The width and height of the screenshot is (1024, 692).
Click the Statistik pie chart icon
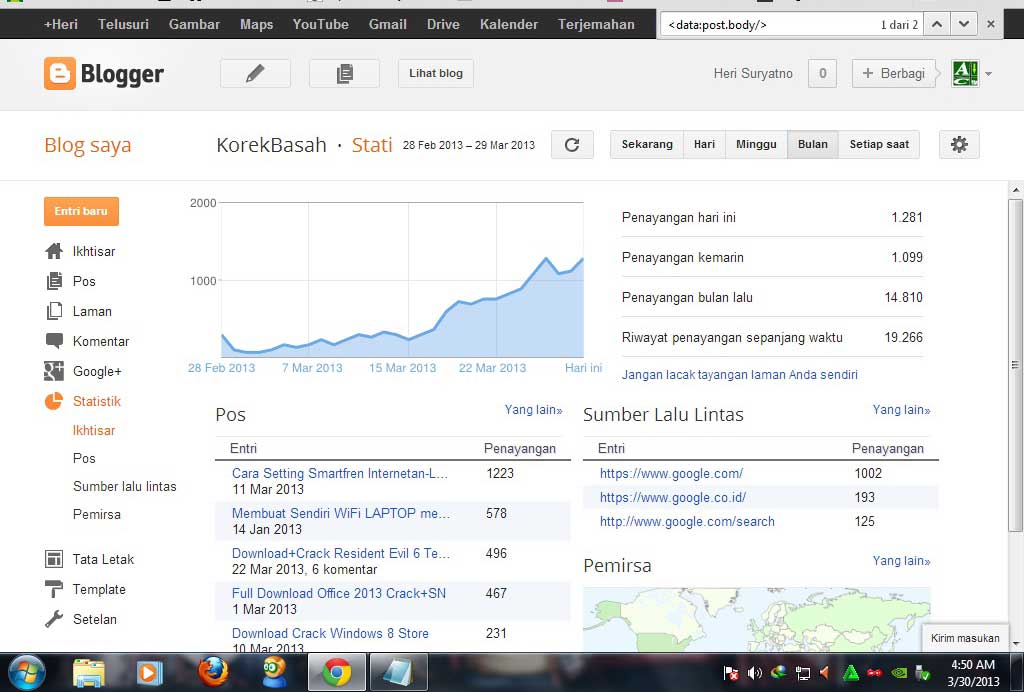click(54, 401)
